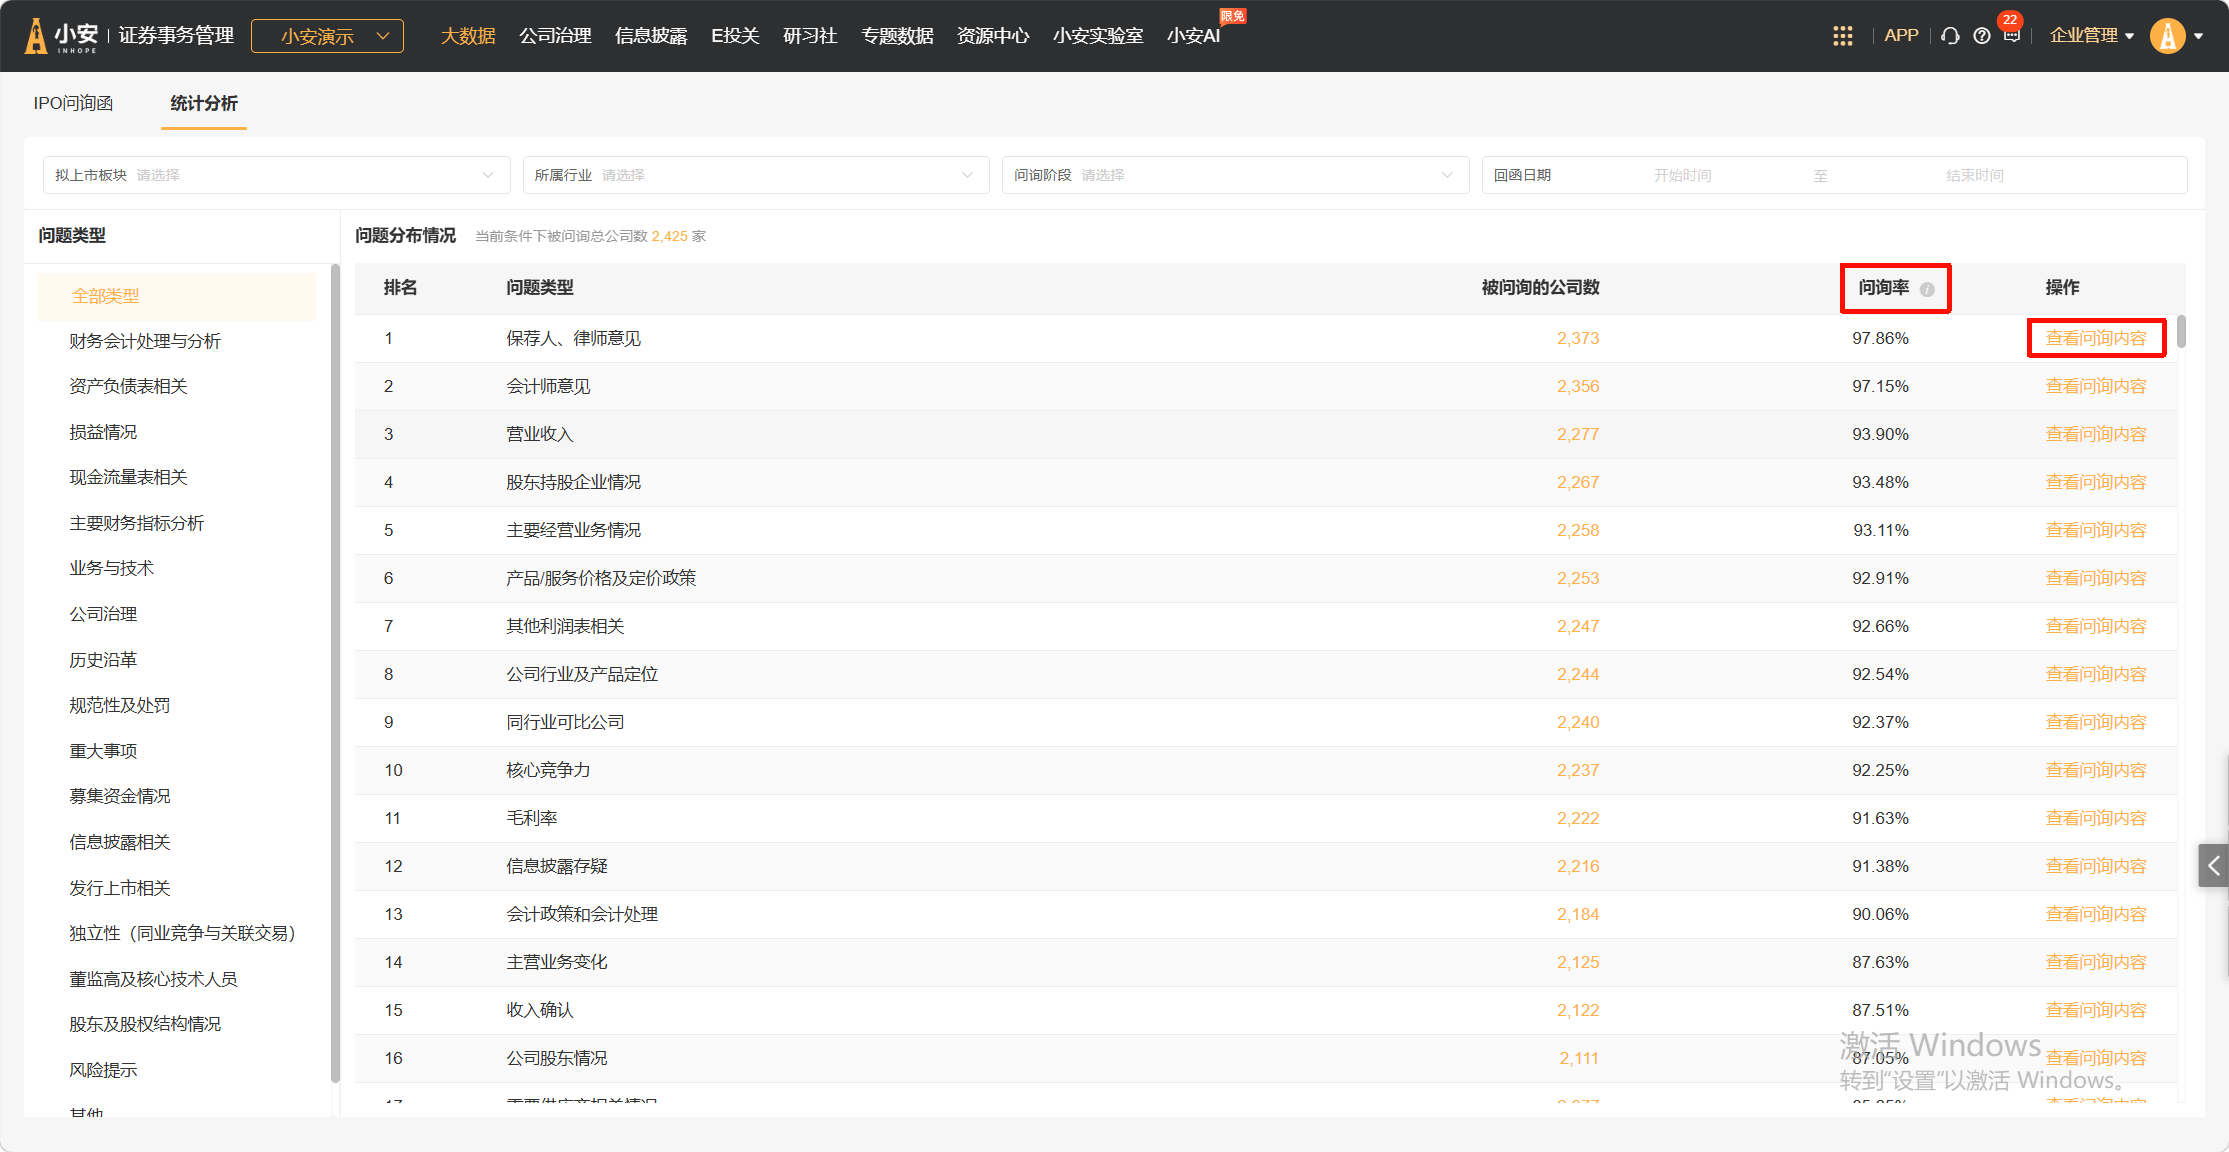Click the 开始时间 date input field
Viewport: 2229px width, 1152px height.
point(1682,175)
